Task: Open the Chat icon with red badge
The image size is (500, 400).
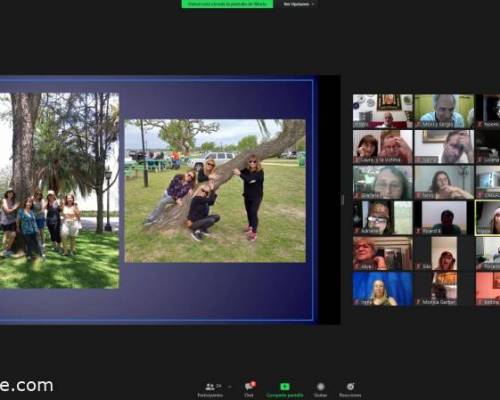Action: pos(250,386)
